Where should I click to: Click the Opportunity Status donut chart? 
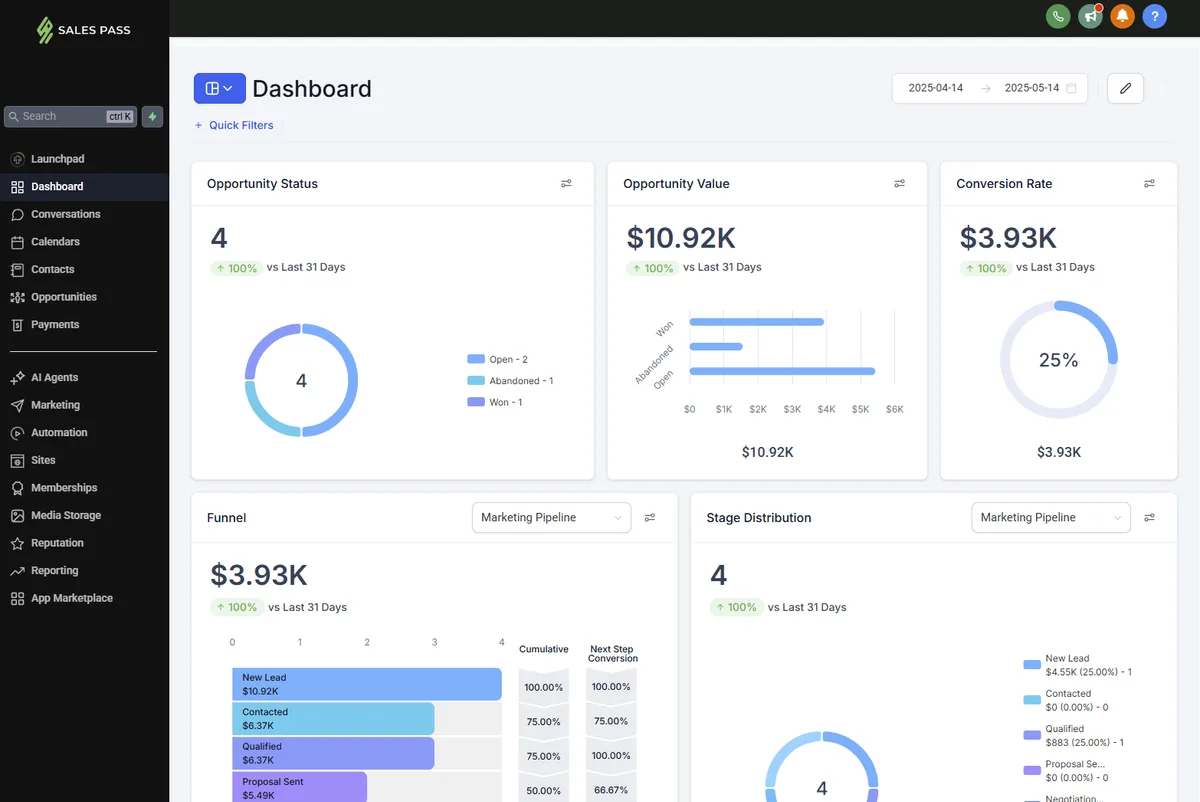(301, 380)
